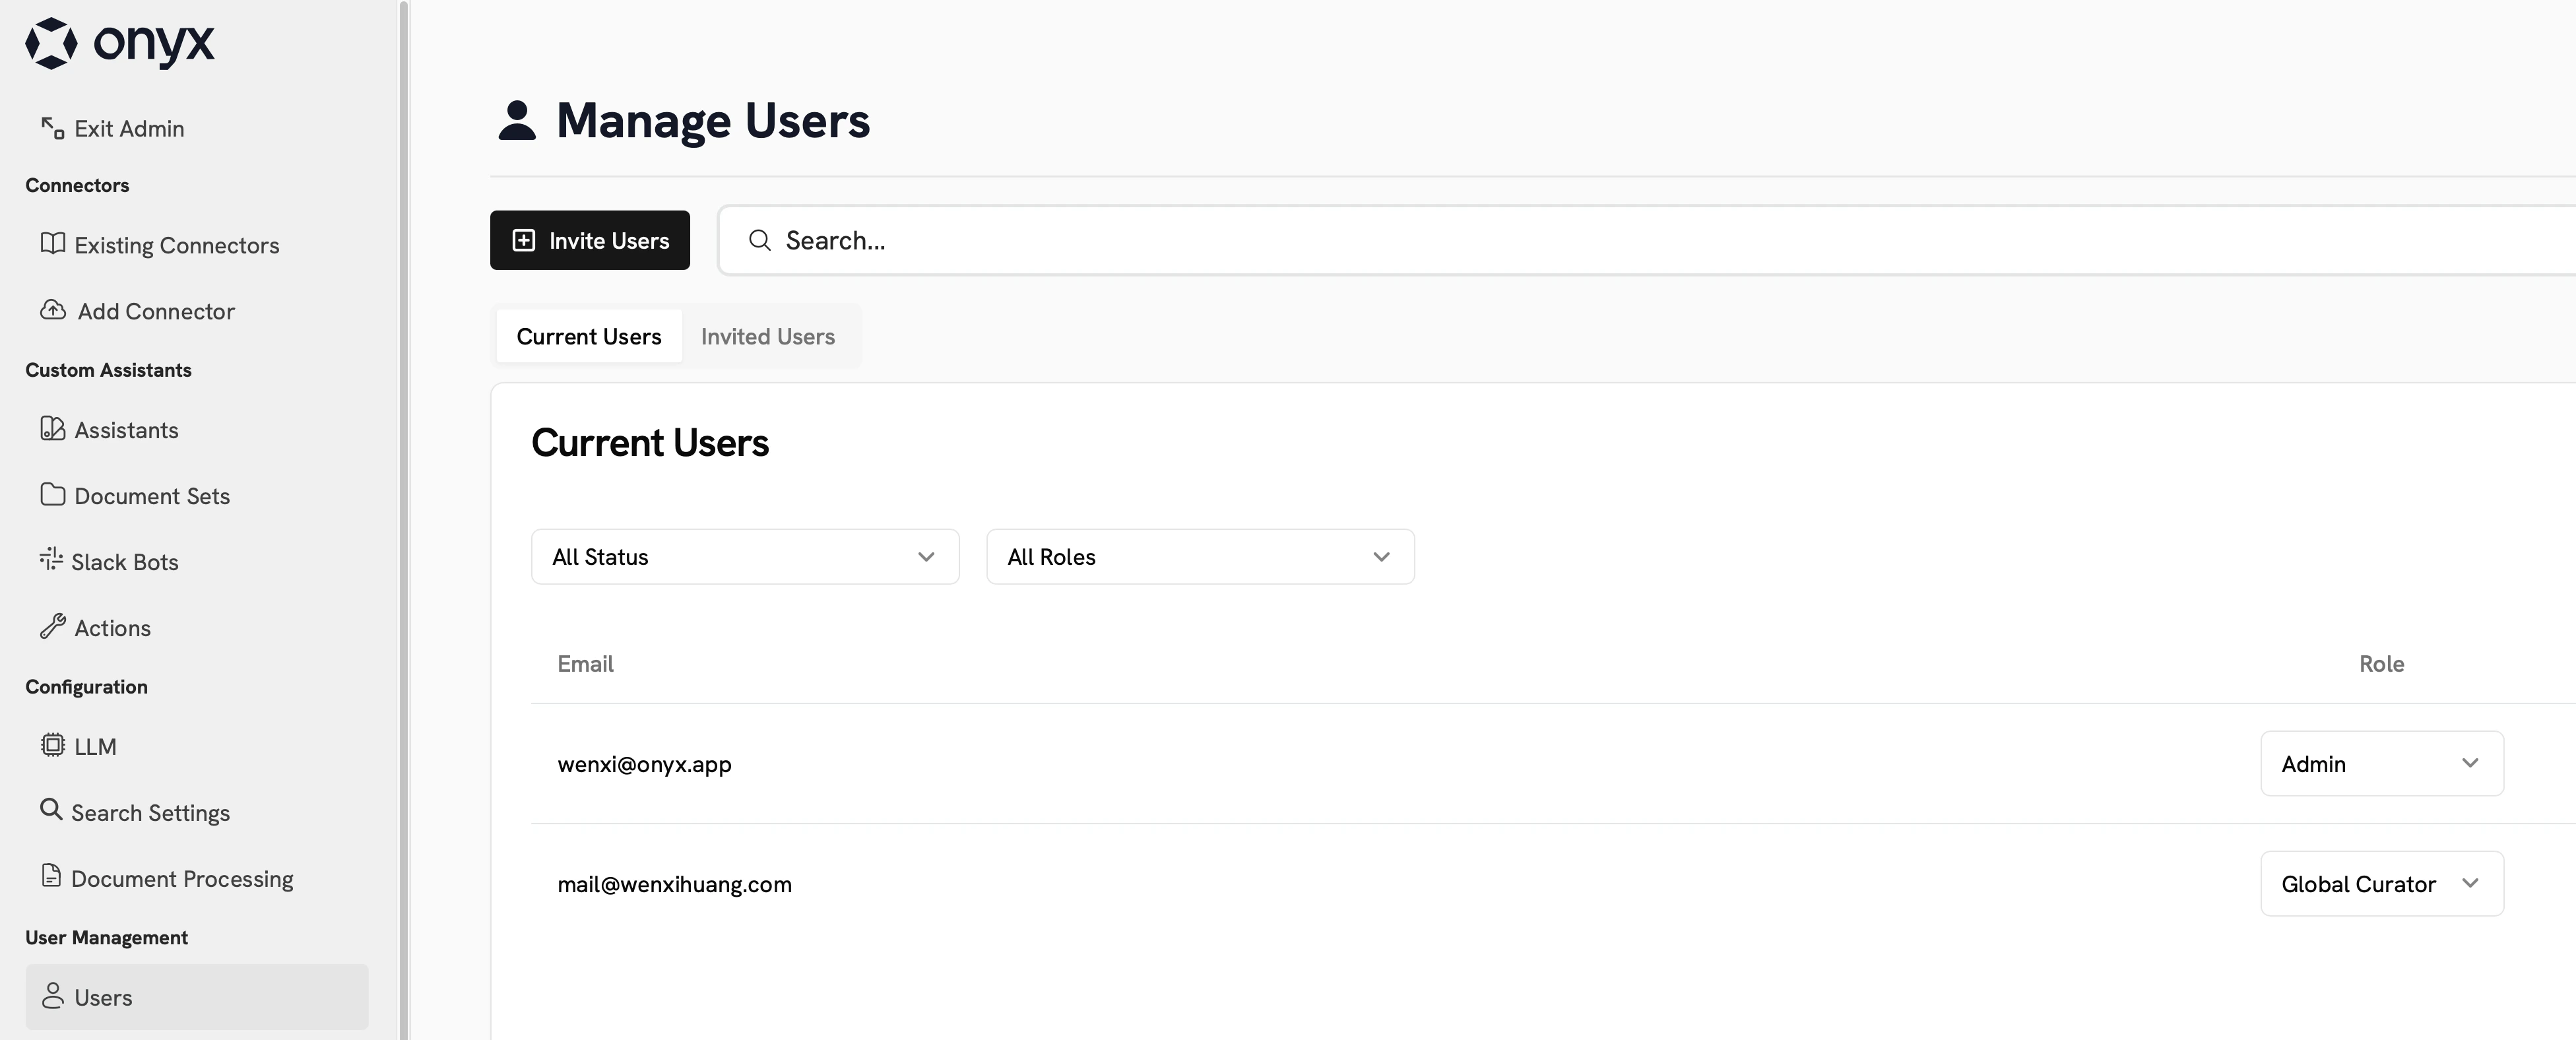Select the Current Users tab
2576x1040 pixels.
pos(588,336)
